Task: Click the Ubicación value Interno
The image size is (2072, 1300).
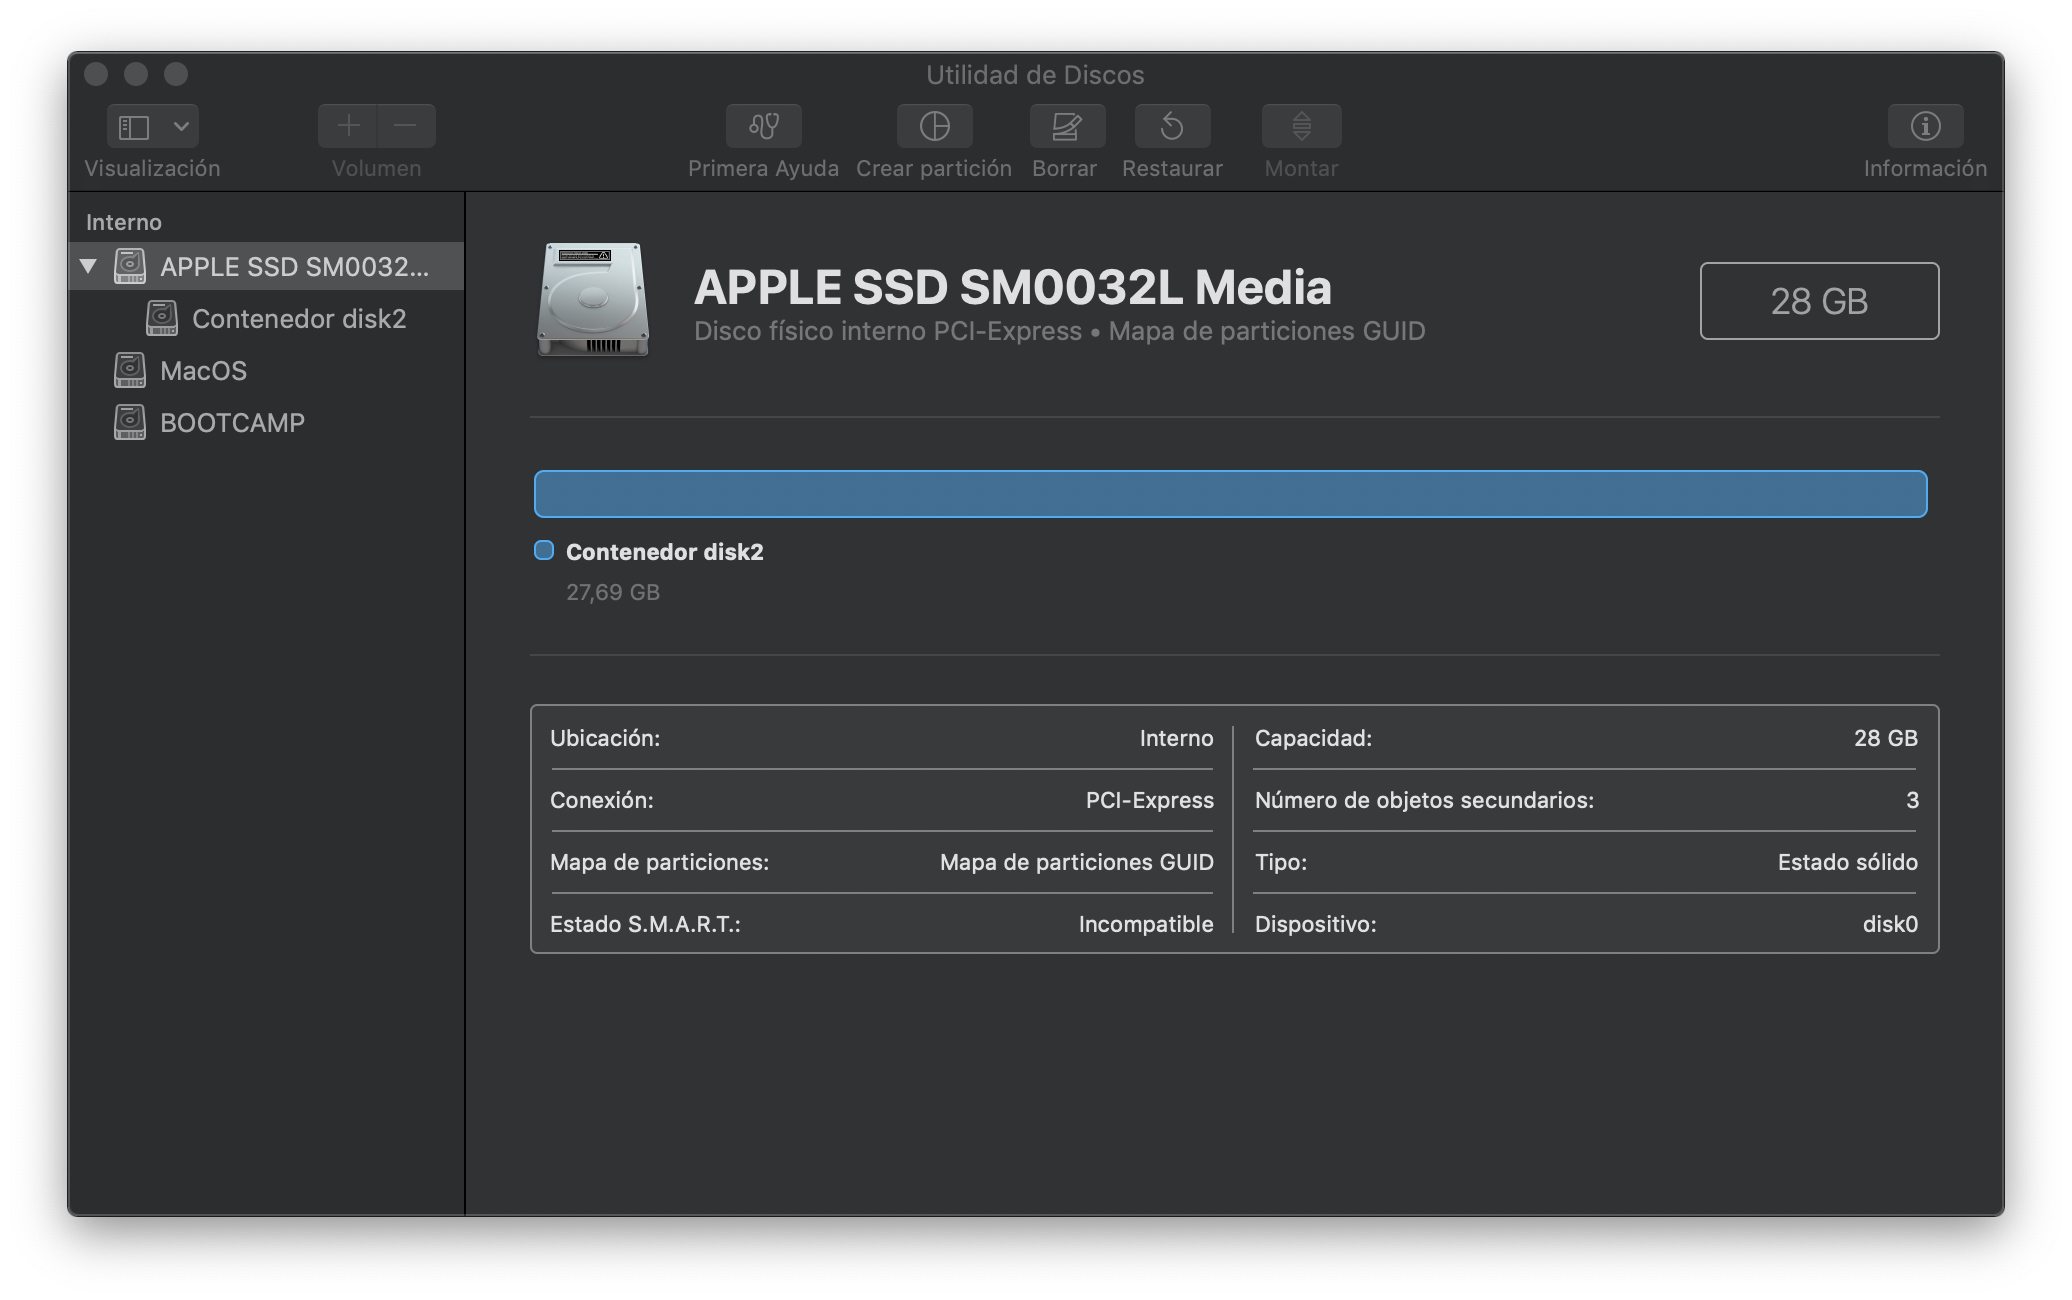Action: coord(1176,738)
